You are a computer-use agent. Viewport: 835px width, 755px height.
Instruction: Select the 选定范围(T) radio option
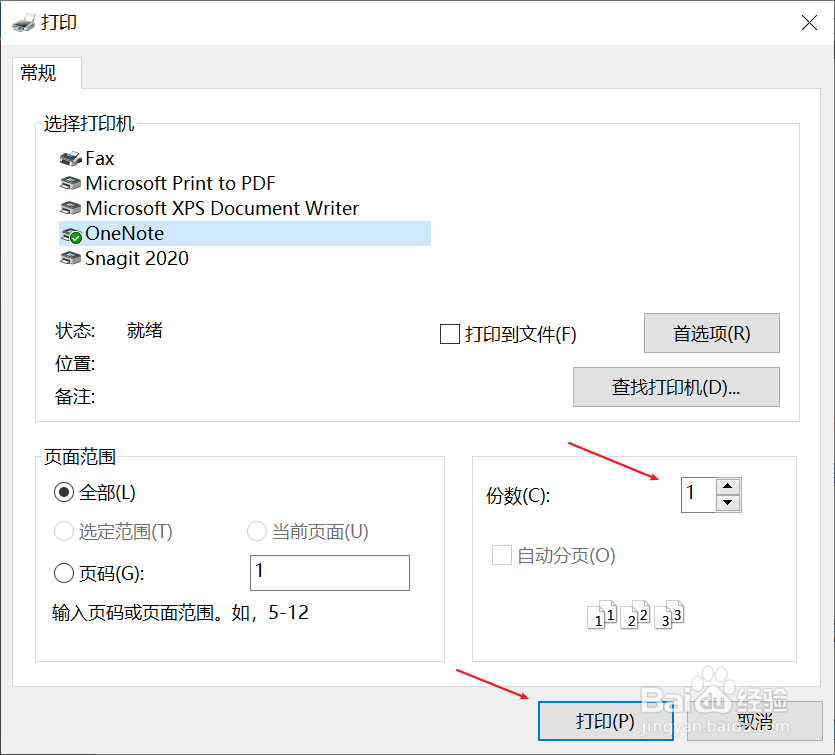tap(64, 531)
